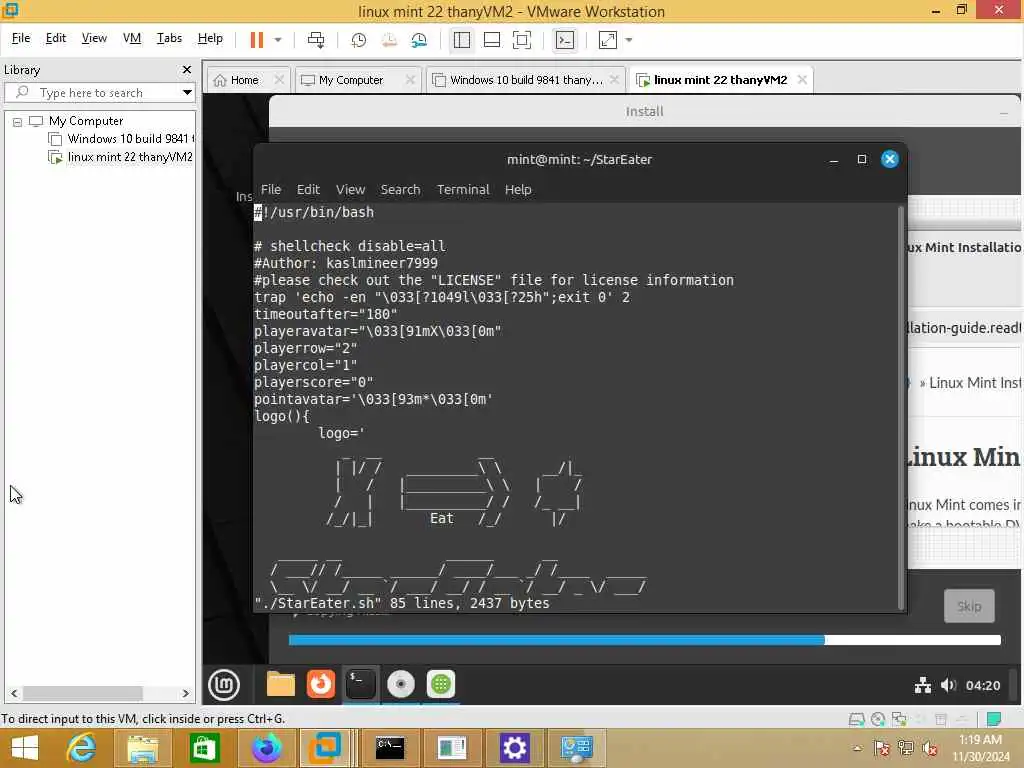Open Internet Explorer from the taskbar
The height and width of the screenshot is (768, 1024).
[82, 748]
